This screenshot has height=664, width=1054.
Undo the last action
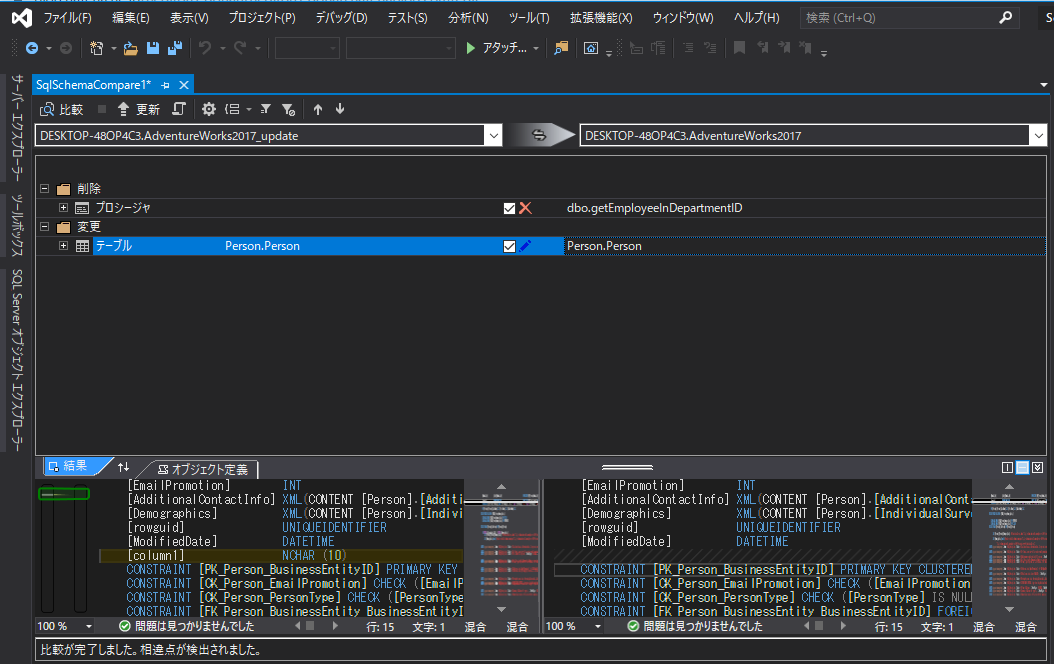tap(205, 48)
